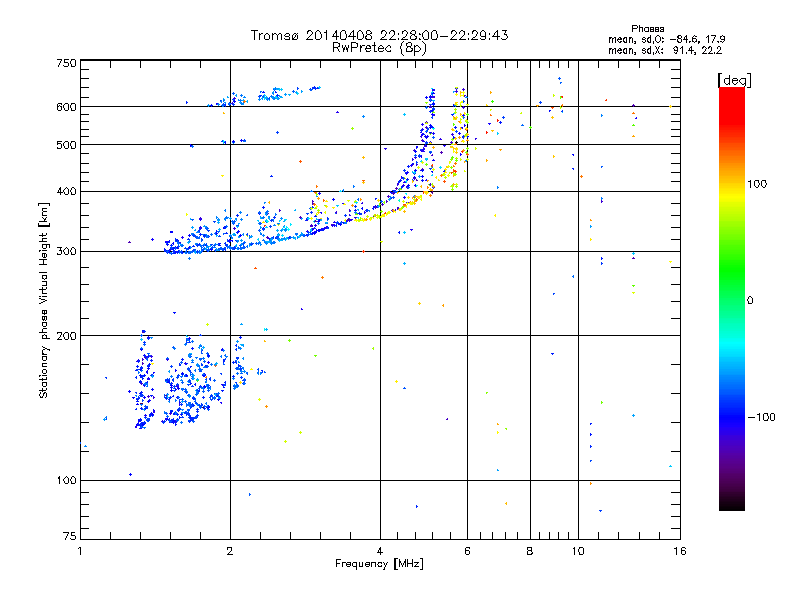
Task: Click the y-axis tick label '300'
Action: (66, 251)
